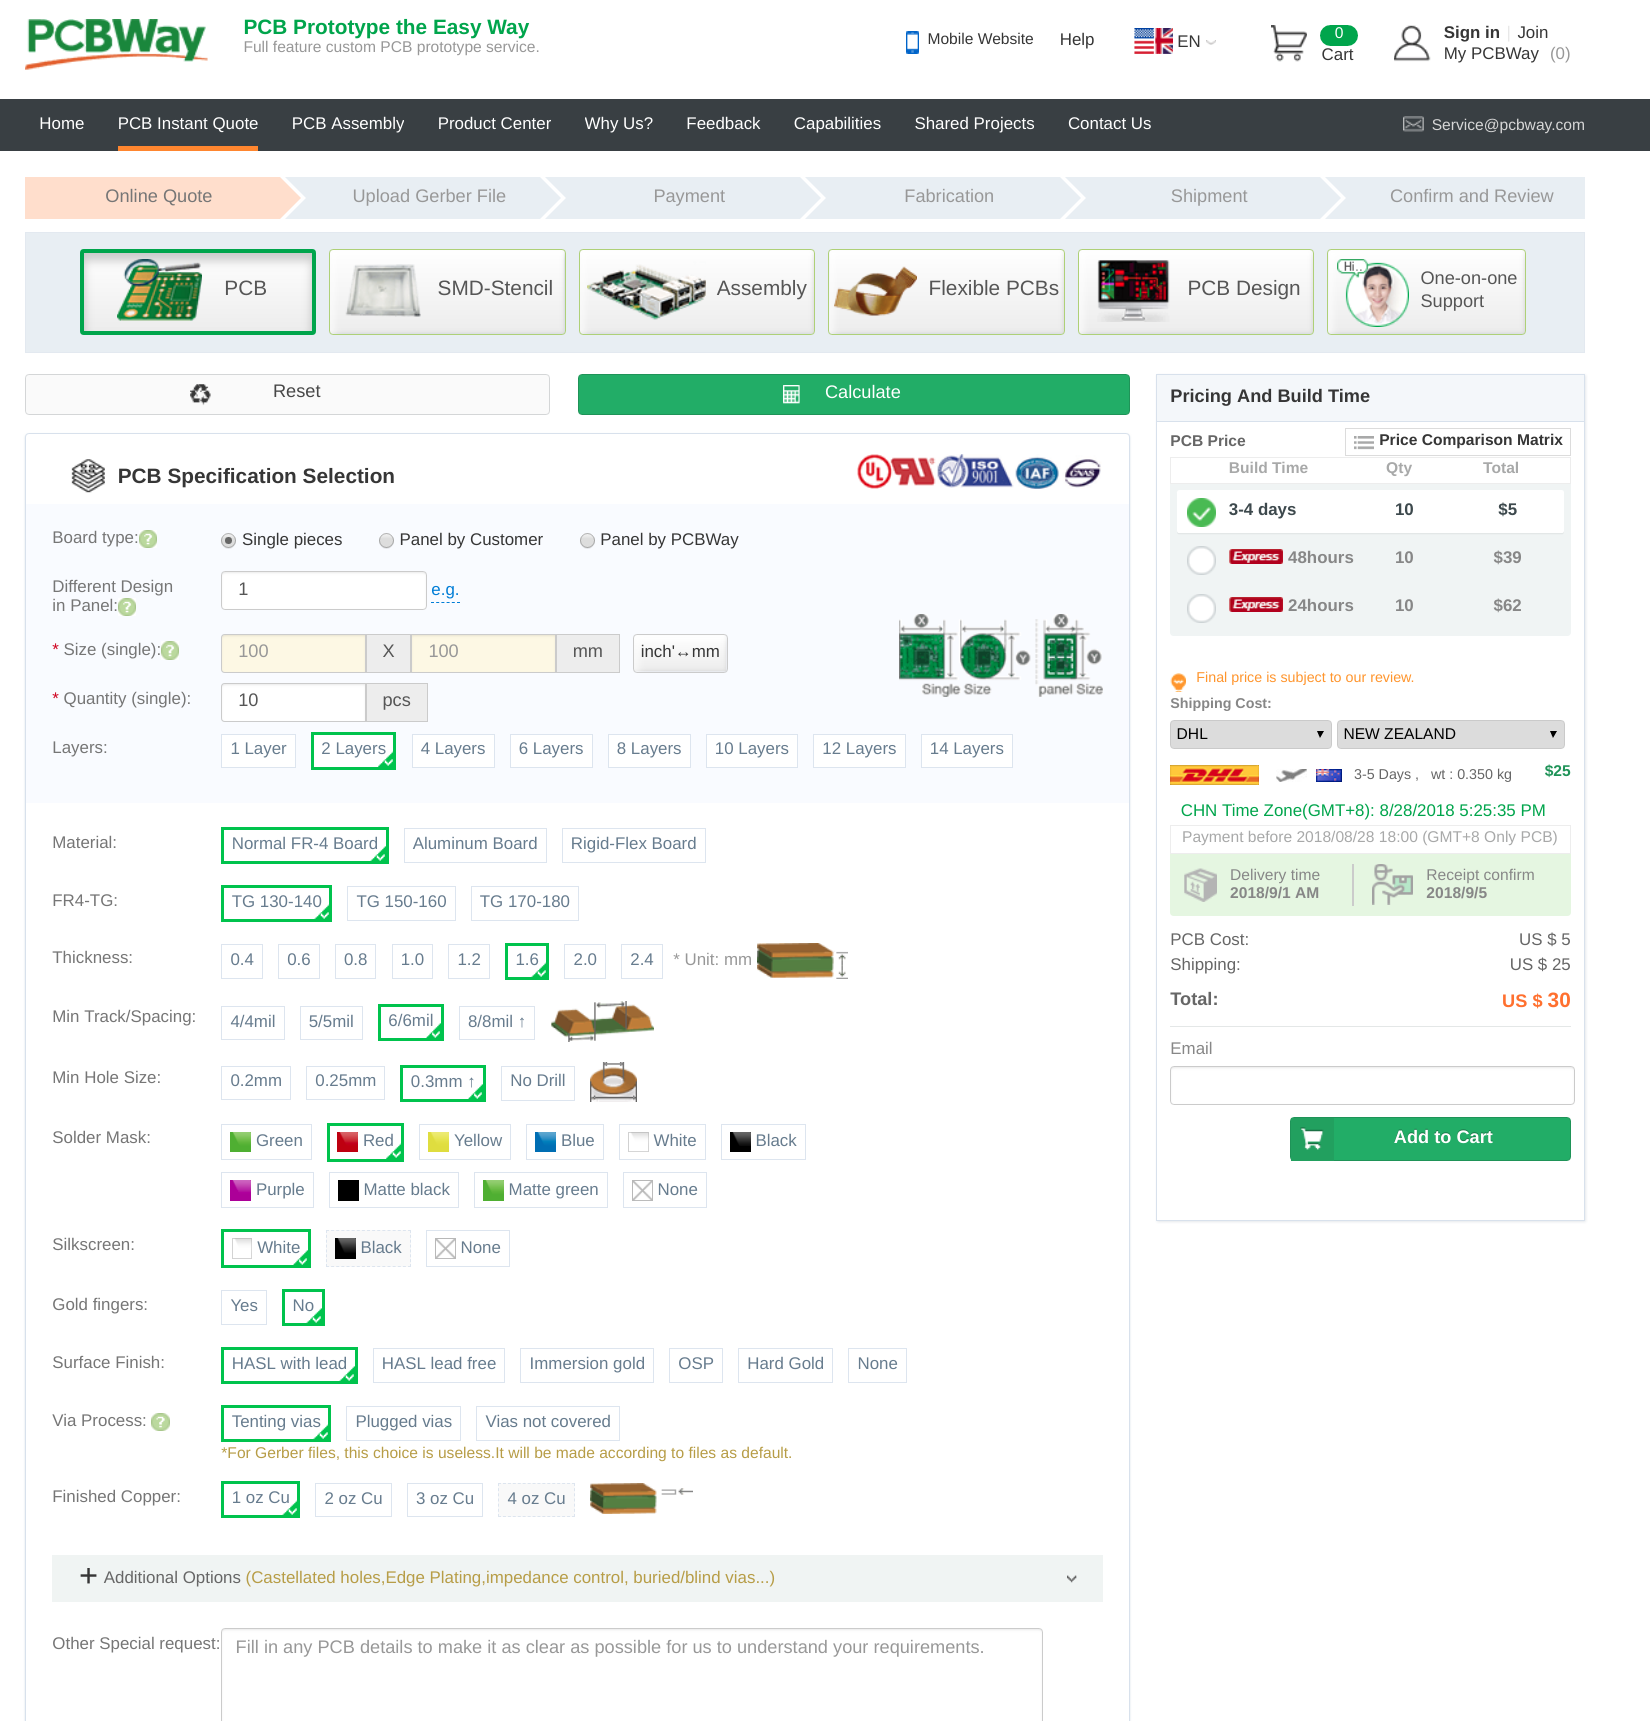
Task: Click the PCBWay logo
Action: click(x=116, y=42)
